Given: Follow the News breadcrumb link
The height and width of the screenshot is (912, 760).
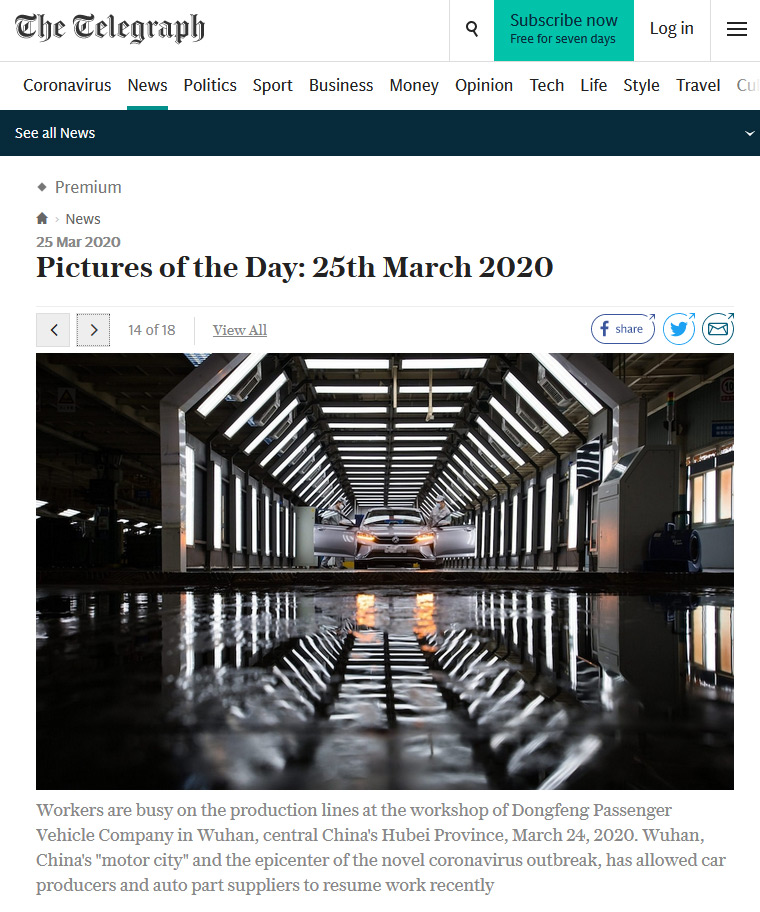Looking at the screenshot, I should tap(83, 219).
